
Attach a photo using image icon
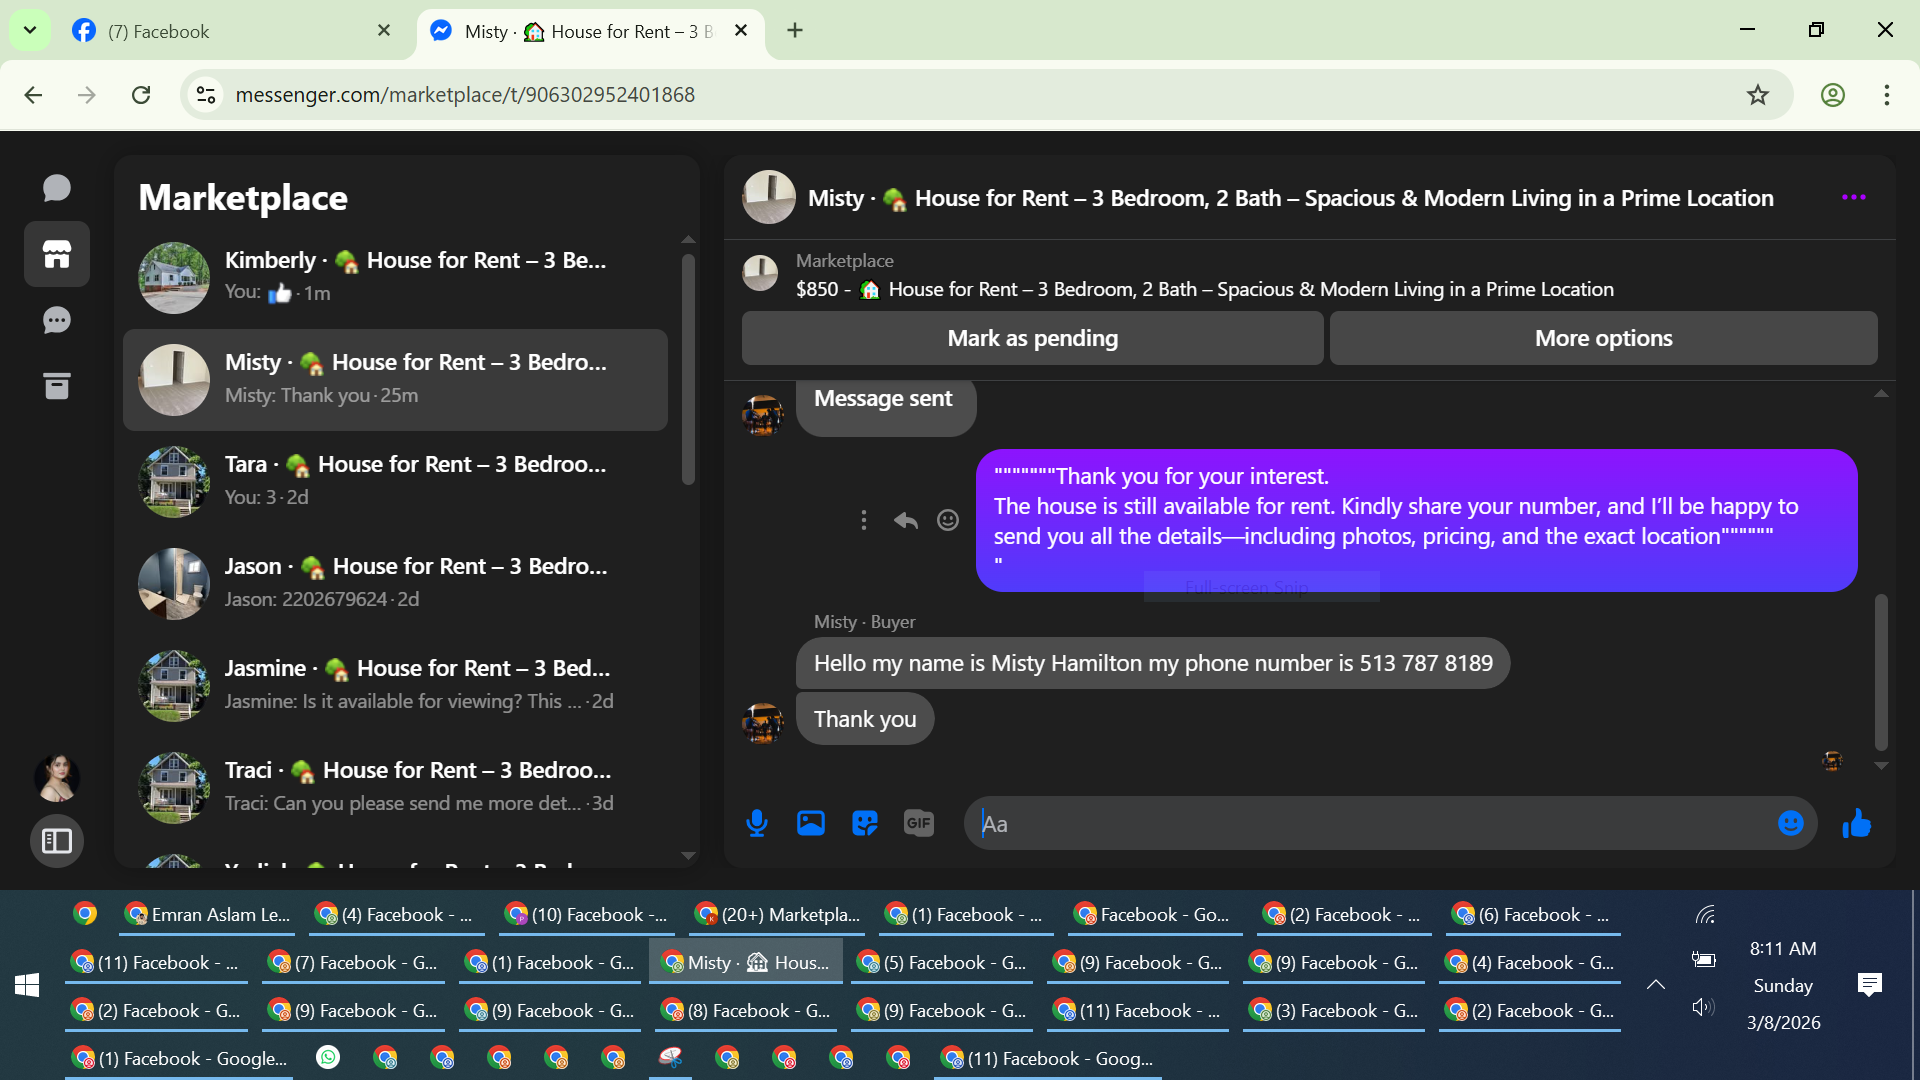tap(811, 823)
